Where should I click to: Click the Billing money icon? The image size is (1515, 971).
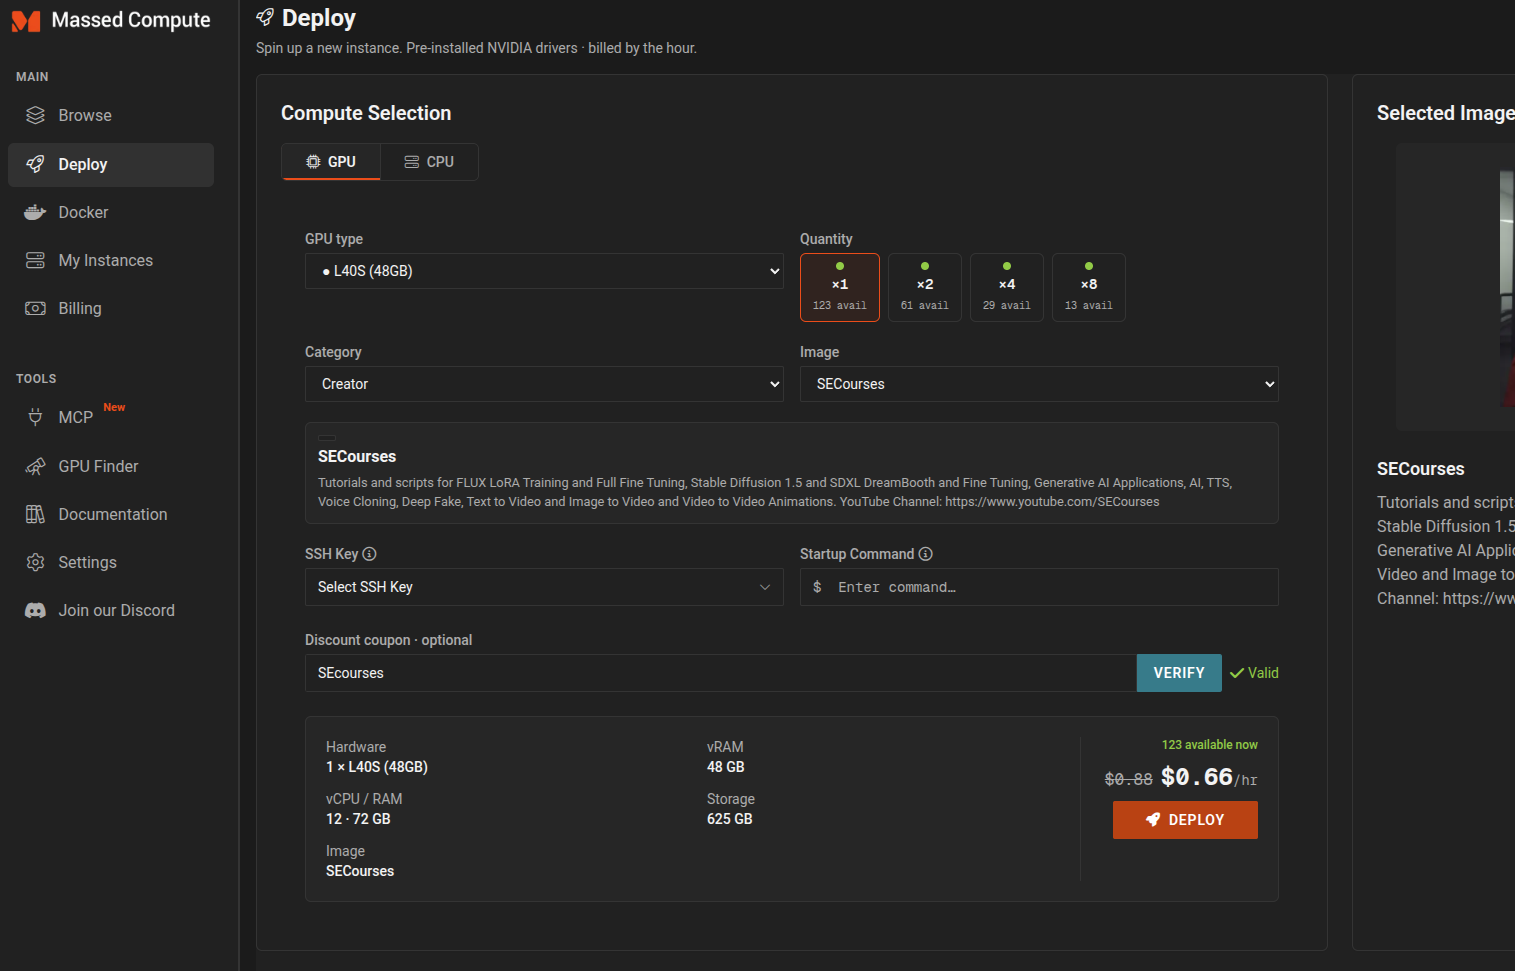coord(35,308)
